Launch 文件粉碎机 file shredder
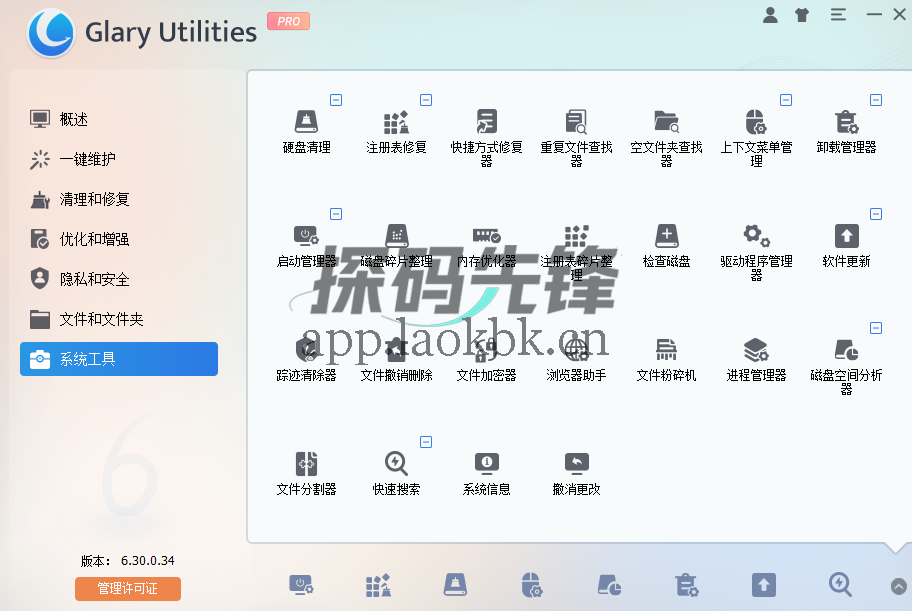Image resolution: width=912 pixels, height=611 pixels. (667, 360)
